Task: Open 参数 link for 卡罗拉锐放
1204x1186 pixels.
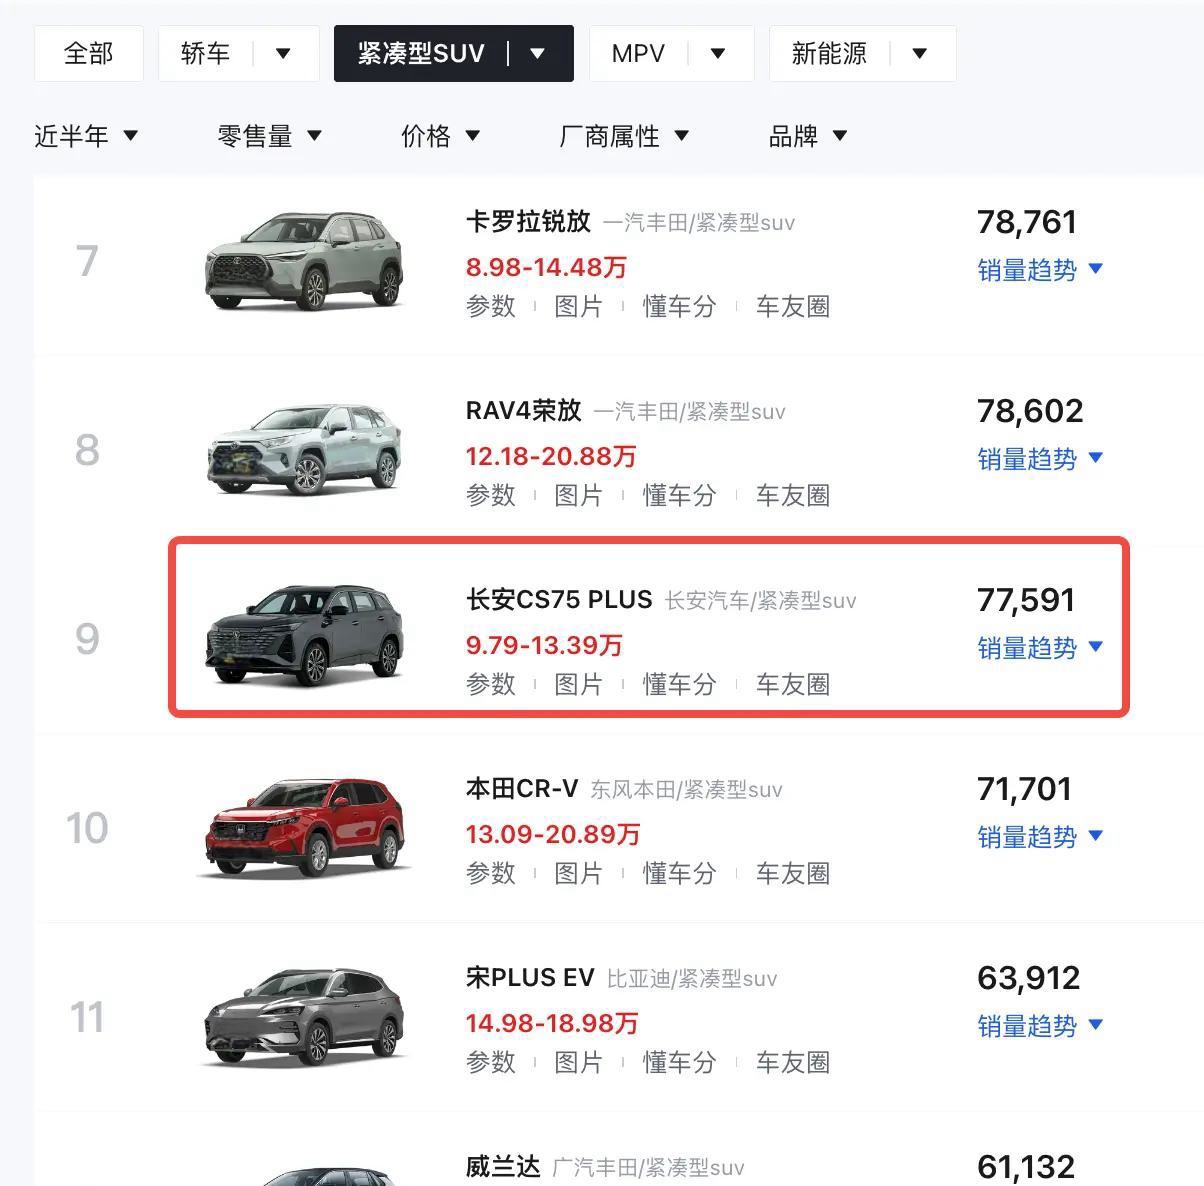Action: pos(491,306)
